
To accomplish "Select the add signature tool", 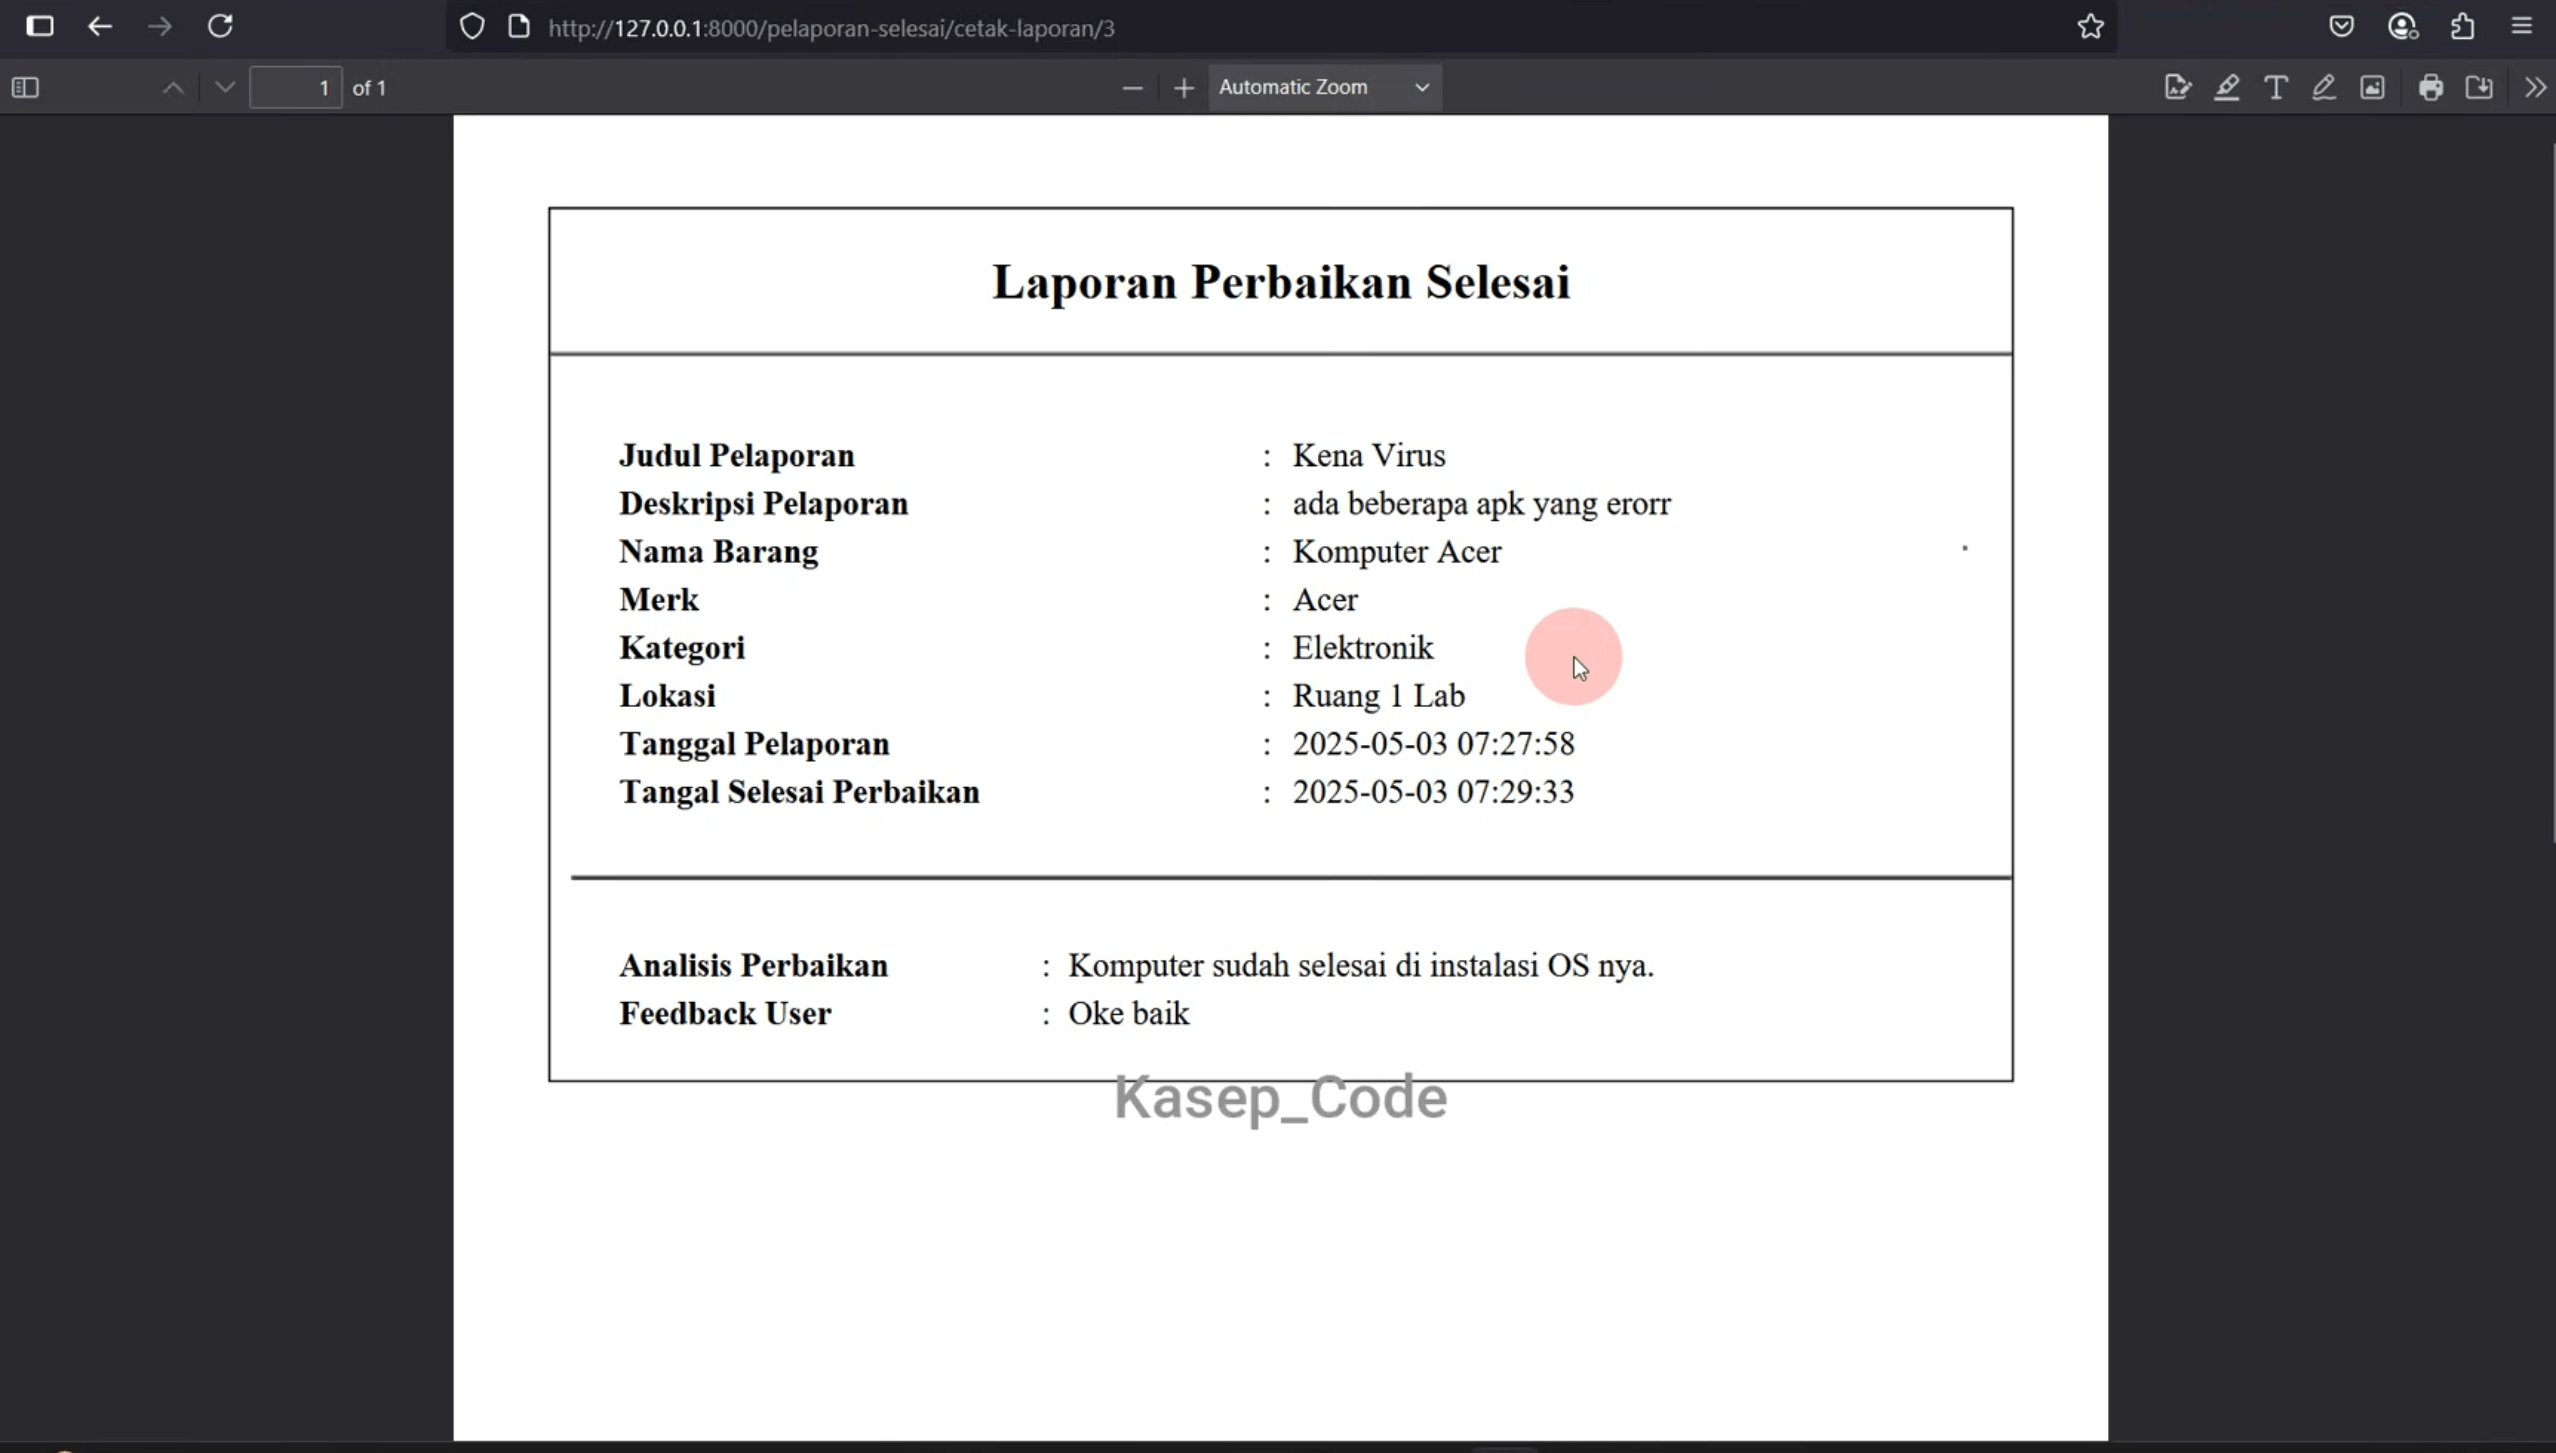I will click(x=2177, y=88).
